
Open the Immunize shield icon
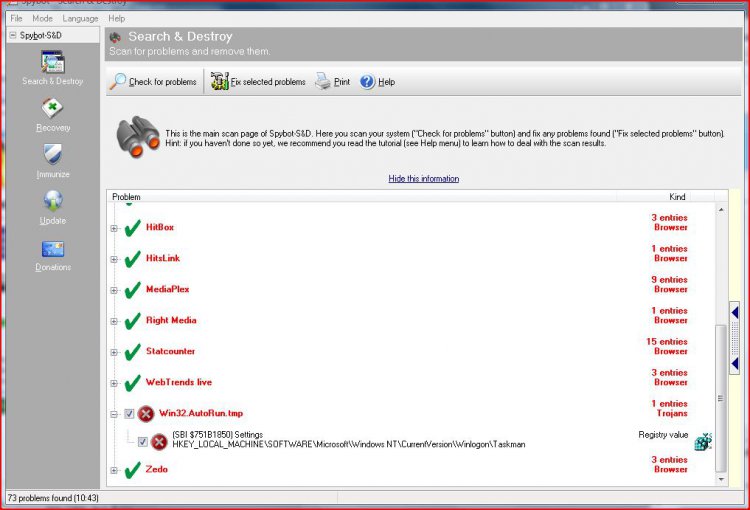(x=53, y=155)
